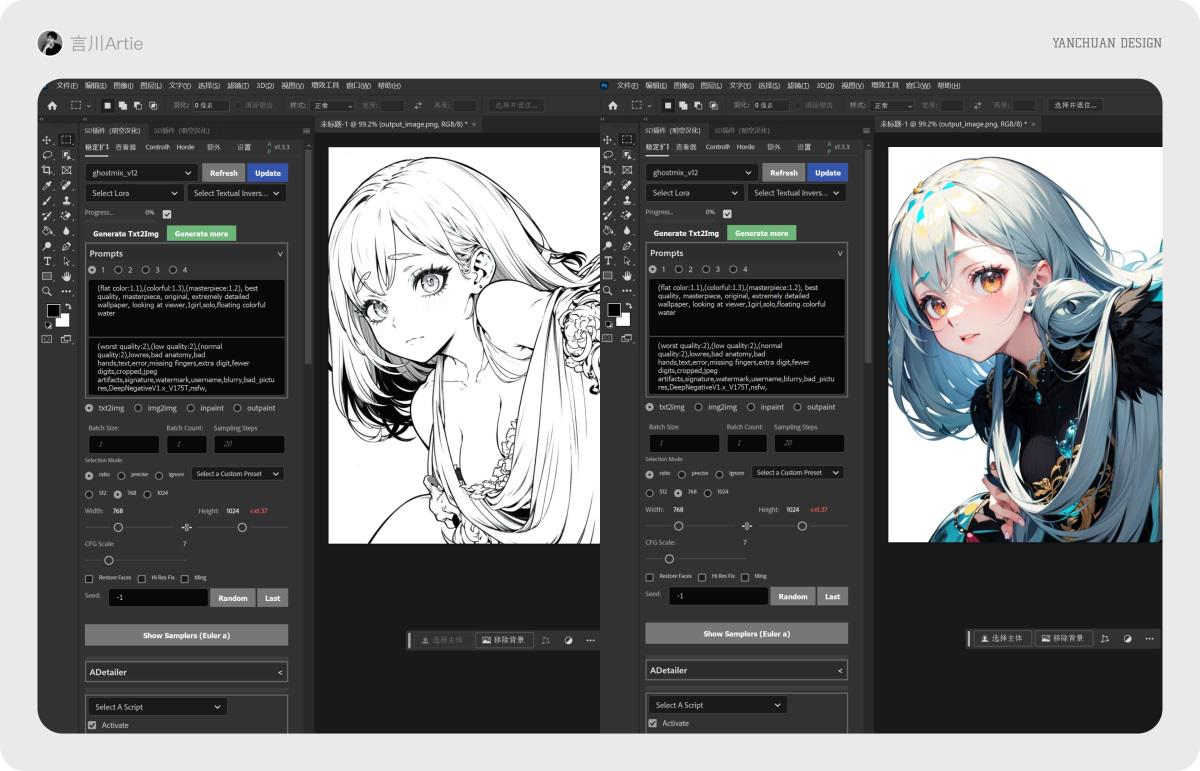
Task: Collapse the Prompts section
Action: [x=280, y=254]
